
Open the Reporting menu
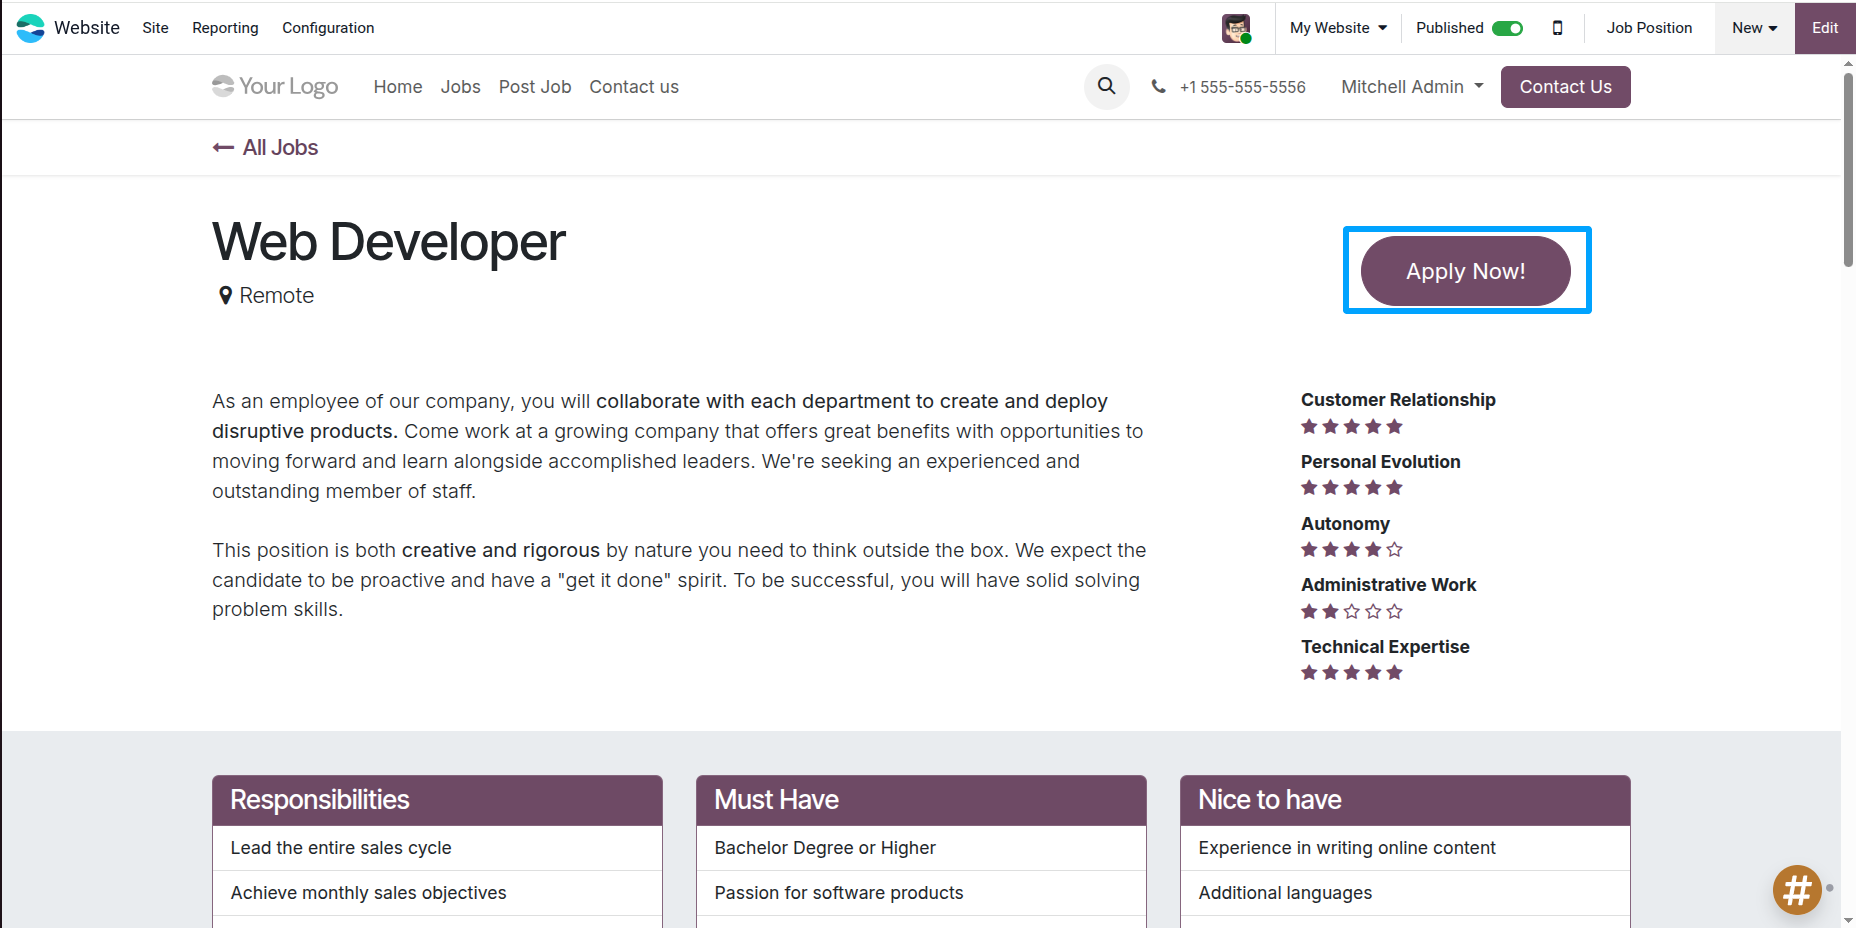click(x=225, y=28)
